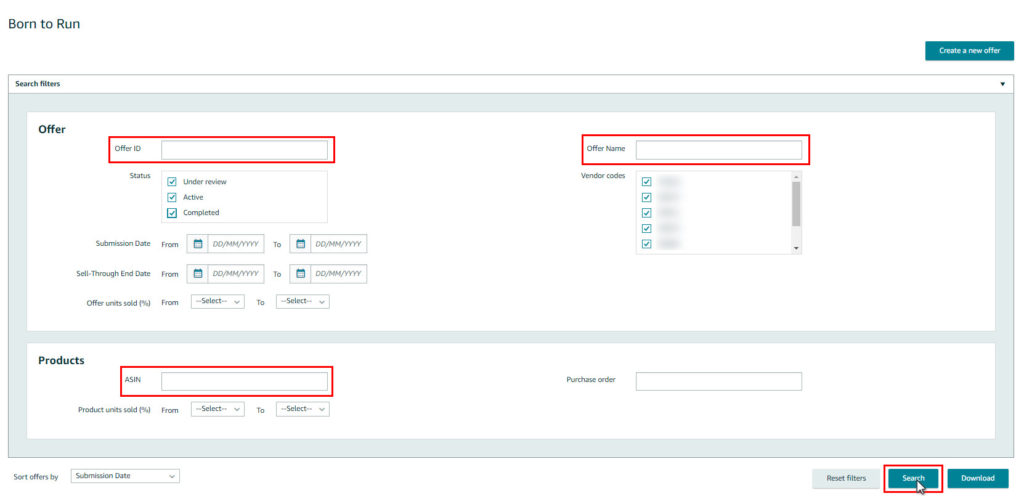Click the Vendor codes label
The image size is (1024, 496).
(x=603, y=176)
